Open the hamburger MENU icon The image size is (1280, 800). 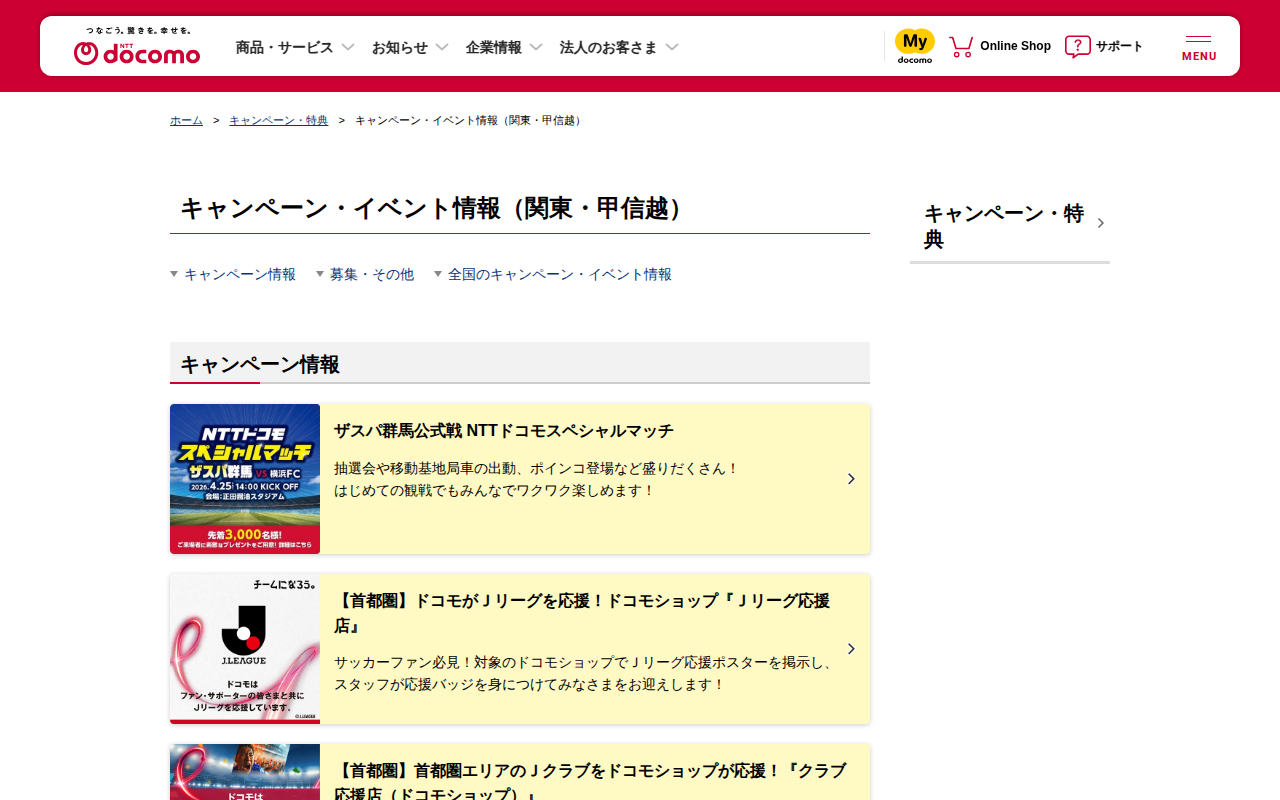pos(1199,47)
